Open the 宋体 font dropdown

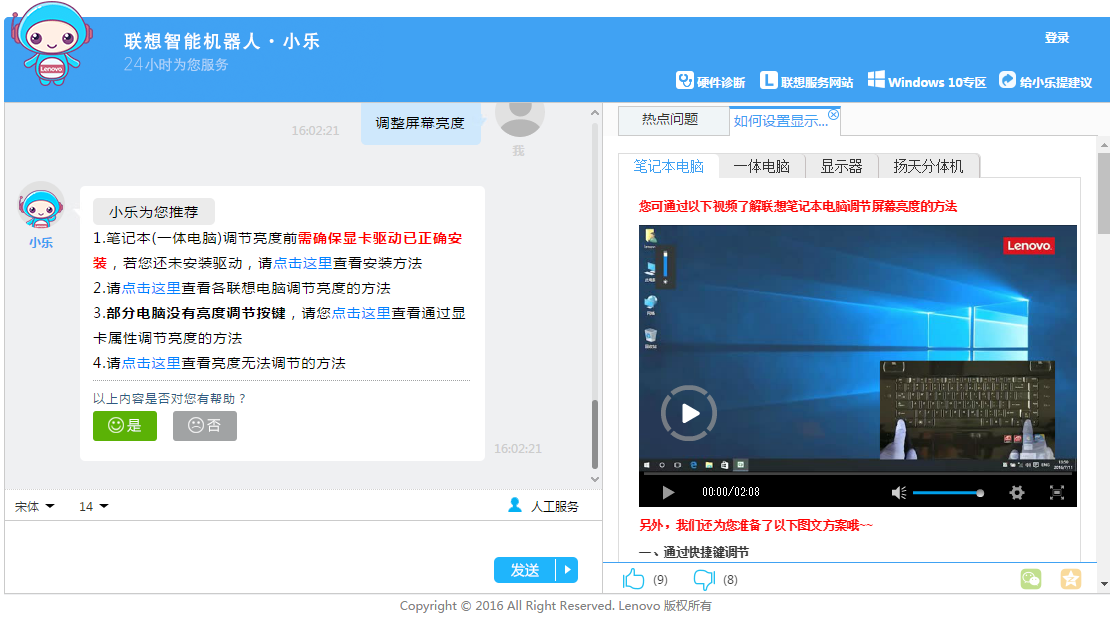point(35,506)
